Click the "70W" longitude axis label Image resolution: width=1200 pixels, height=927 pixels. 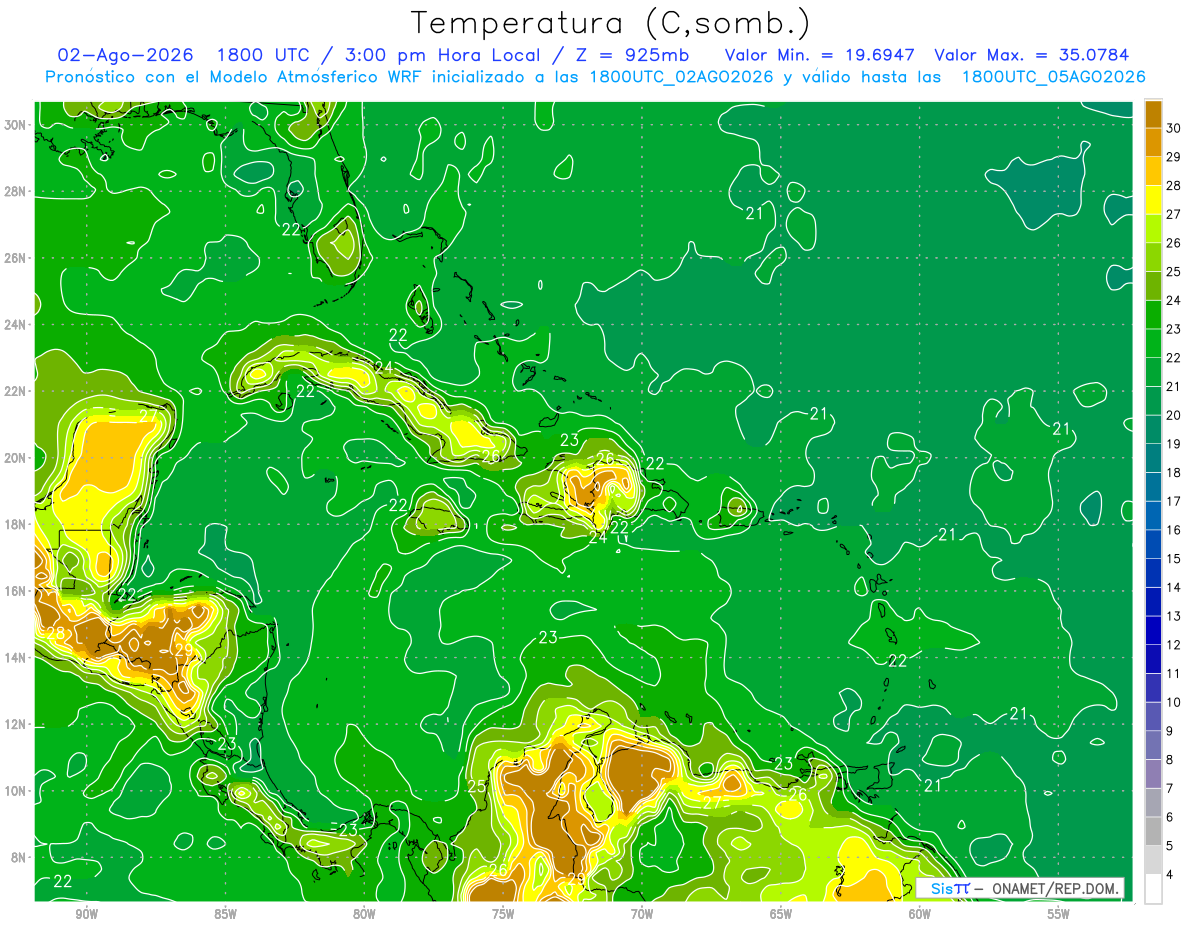point(642,914)
